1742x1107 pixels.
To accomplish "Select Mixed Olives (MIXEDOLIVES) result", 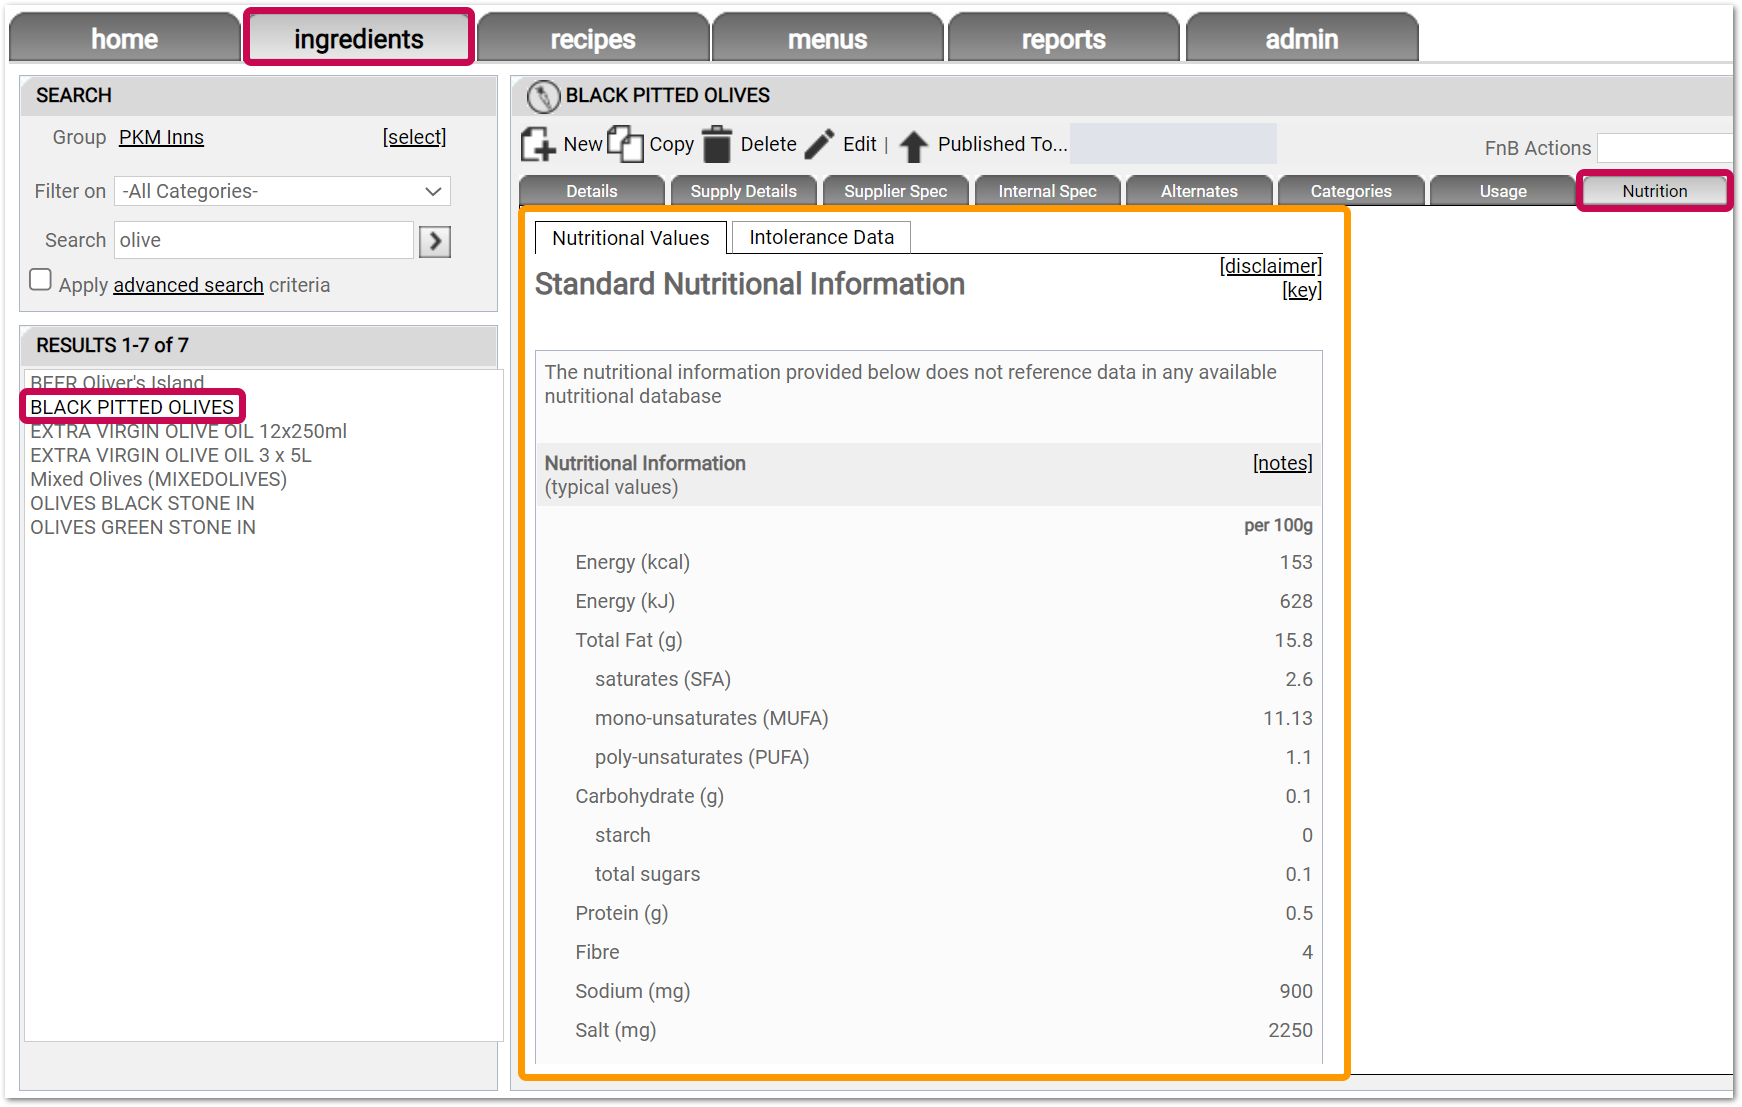I will click(159, 479).
